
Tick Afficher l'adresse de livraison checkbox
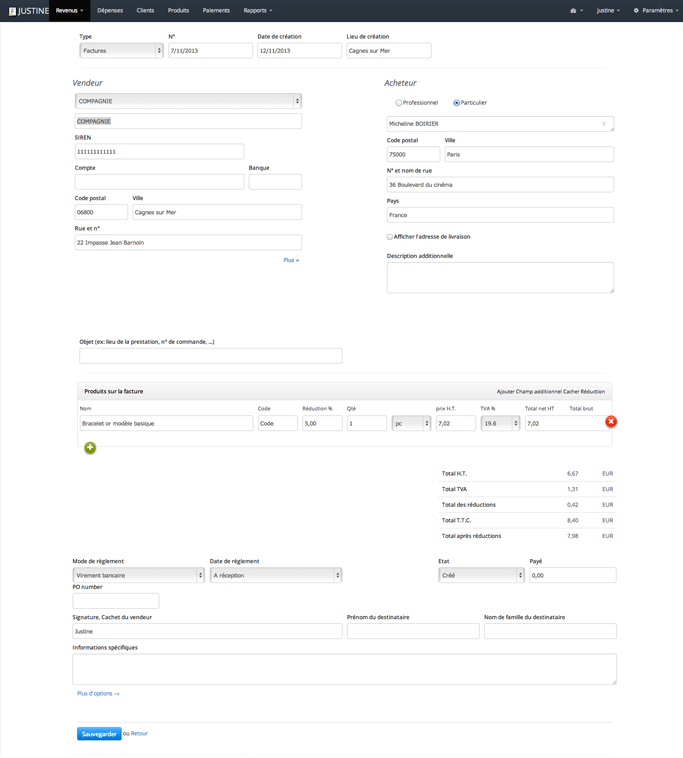[x=390, y=237]
